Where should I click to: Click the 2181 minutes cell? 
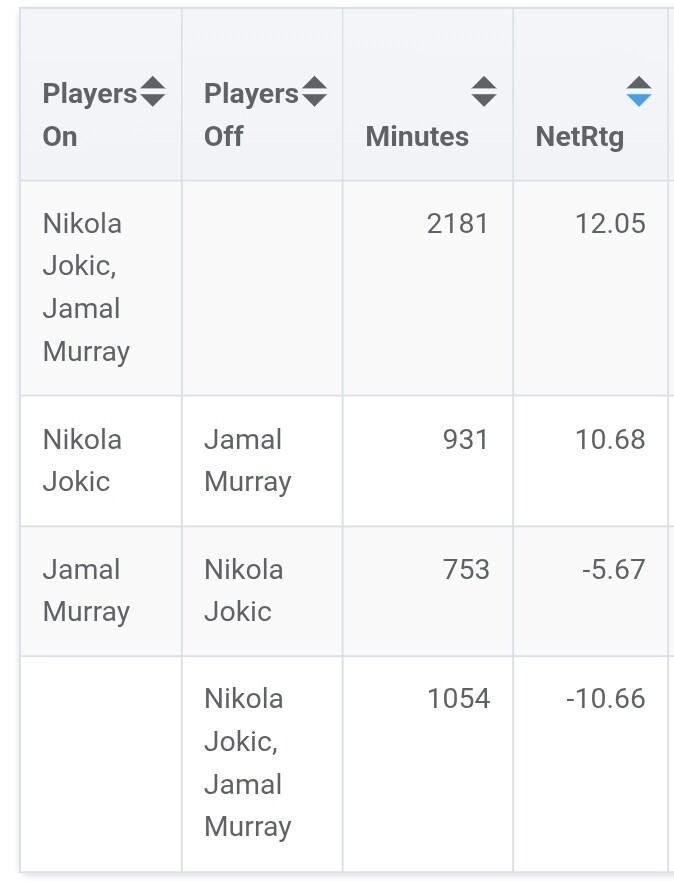[x=458, y=224]
